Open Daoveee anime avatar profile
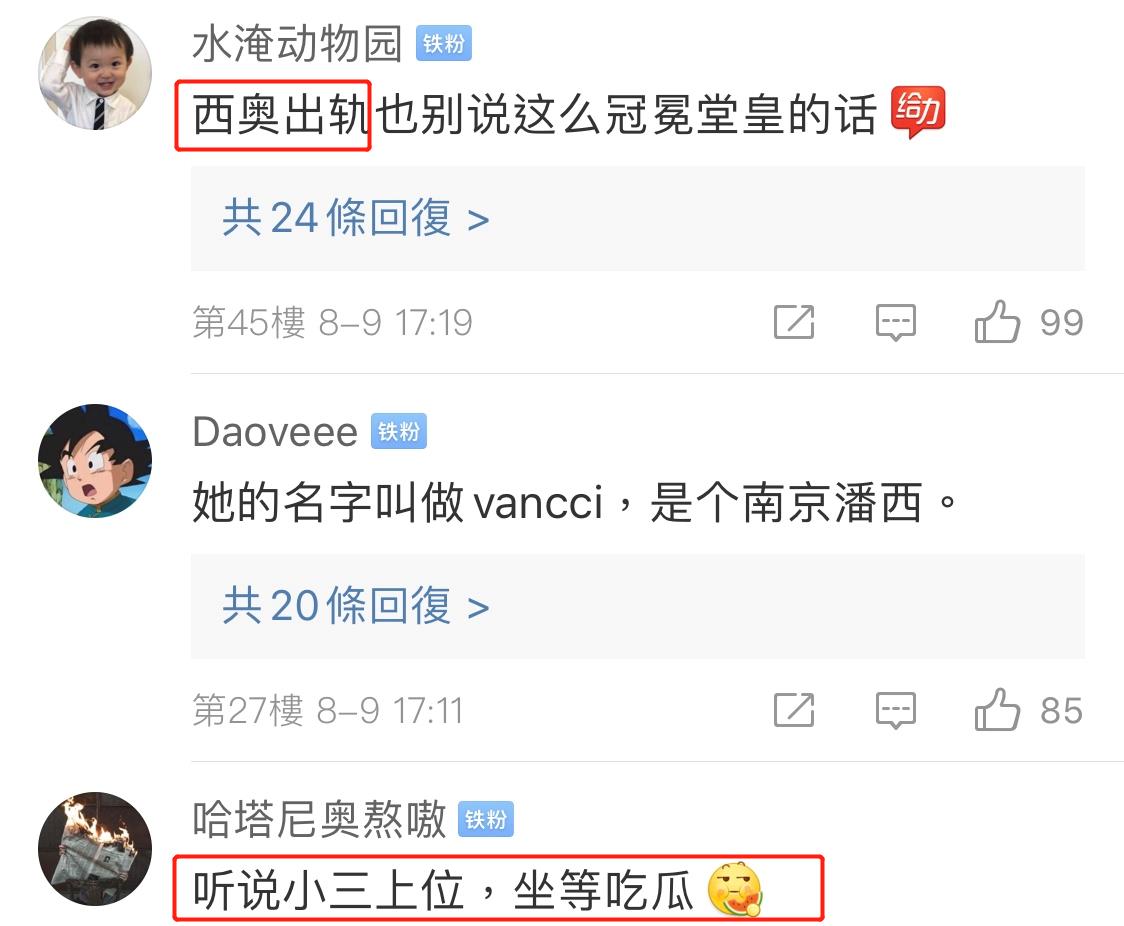The image size is (1124, 926). coord(95,461)
